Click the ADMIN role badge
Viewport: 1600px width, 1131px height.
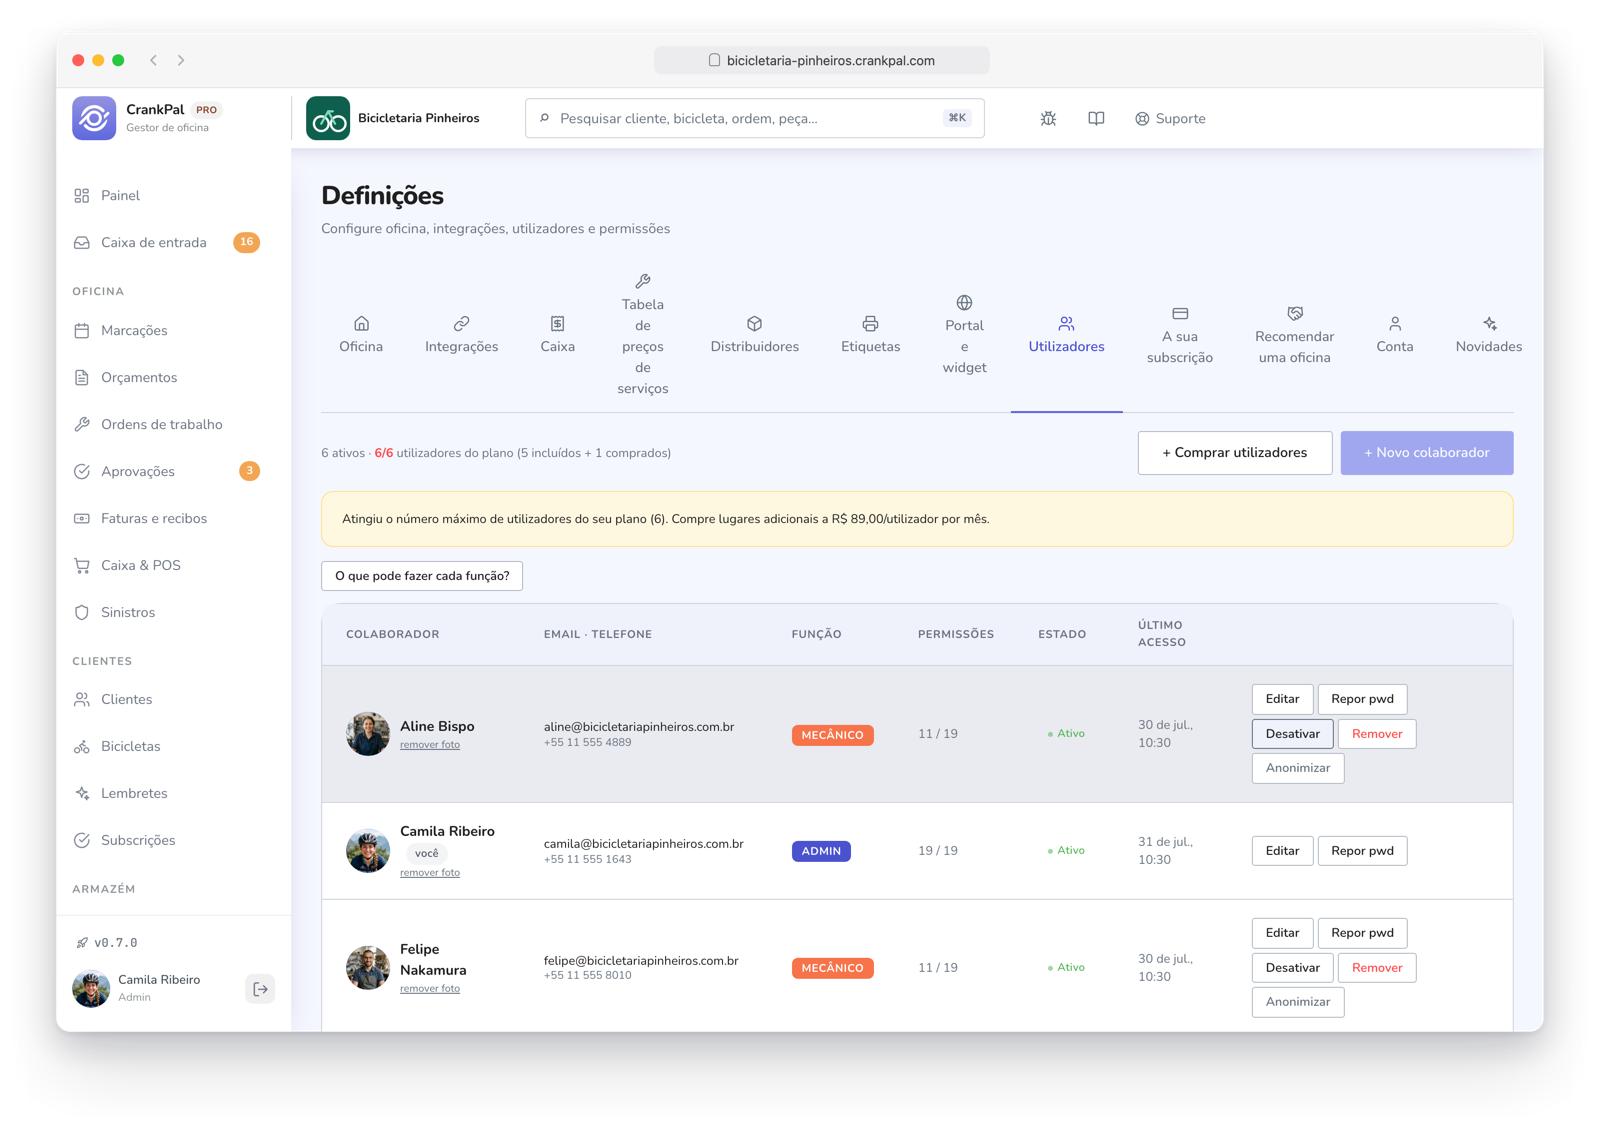pos(821,851)
